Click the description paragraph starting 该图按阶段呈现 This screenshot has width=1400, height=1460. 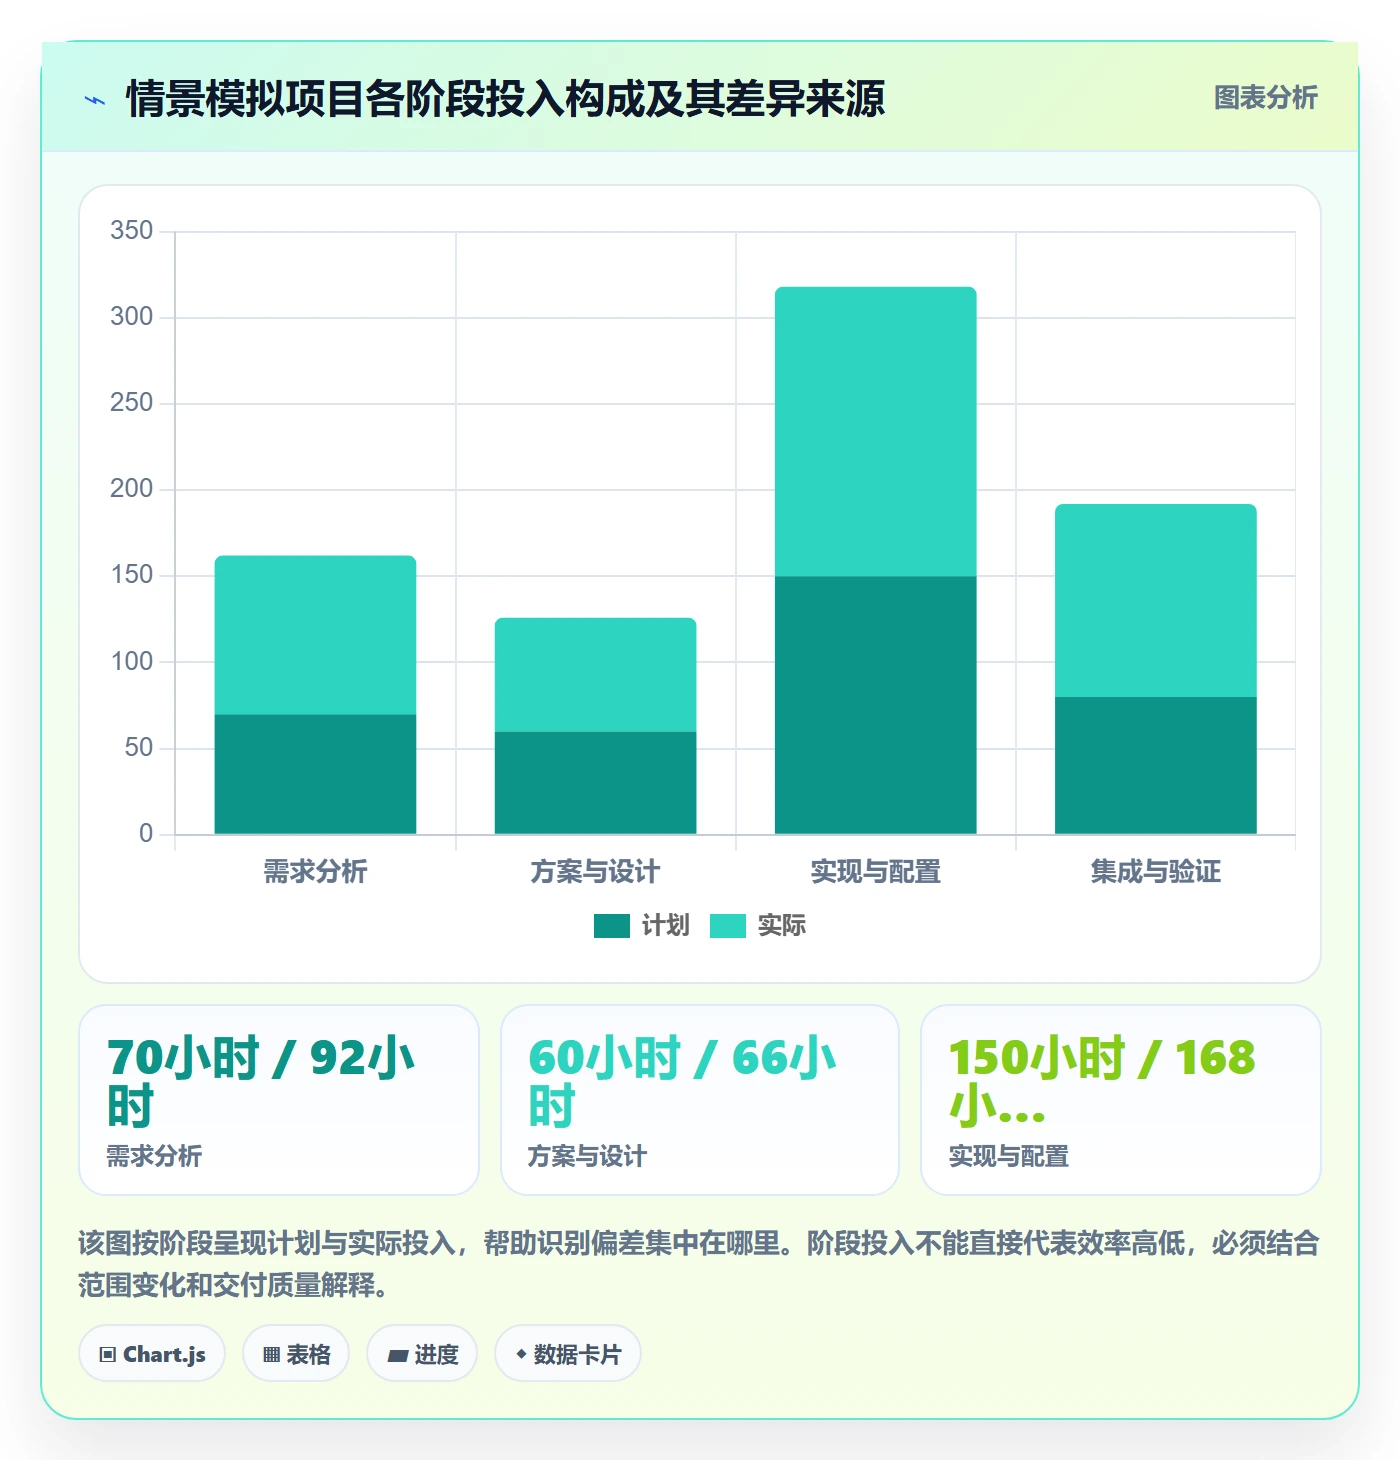coord(699,1264)
